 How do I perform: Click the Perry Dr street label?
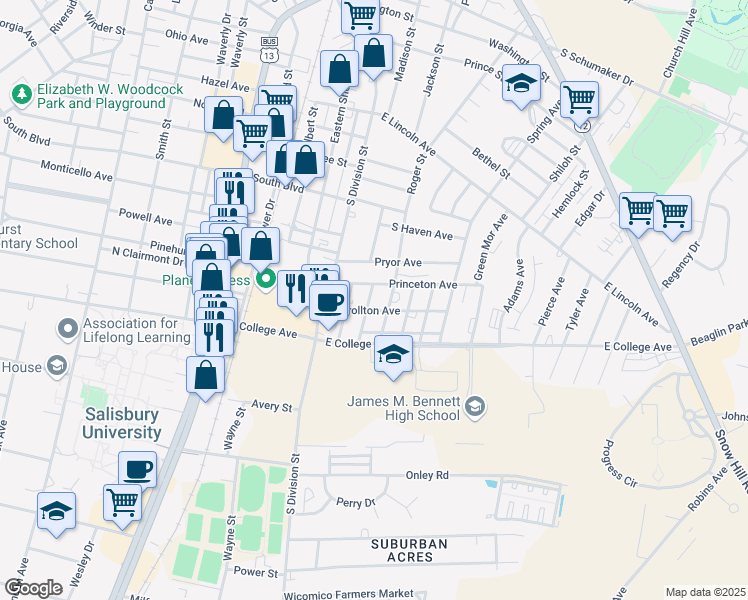click(x=355, y=503)
